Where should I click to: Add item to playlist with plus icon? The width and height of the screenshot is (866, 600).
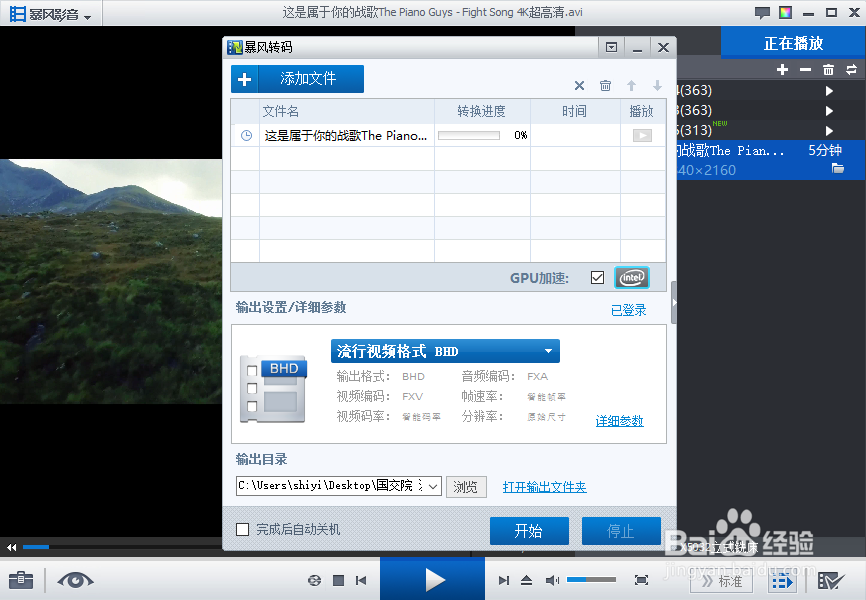click(x=781, y=68)
